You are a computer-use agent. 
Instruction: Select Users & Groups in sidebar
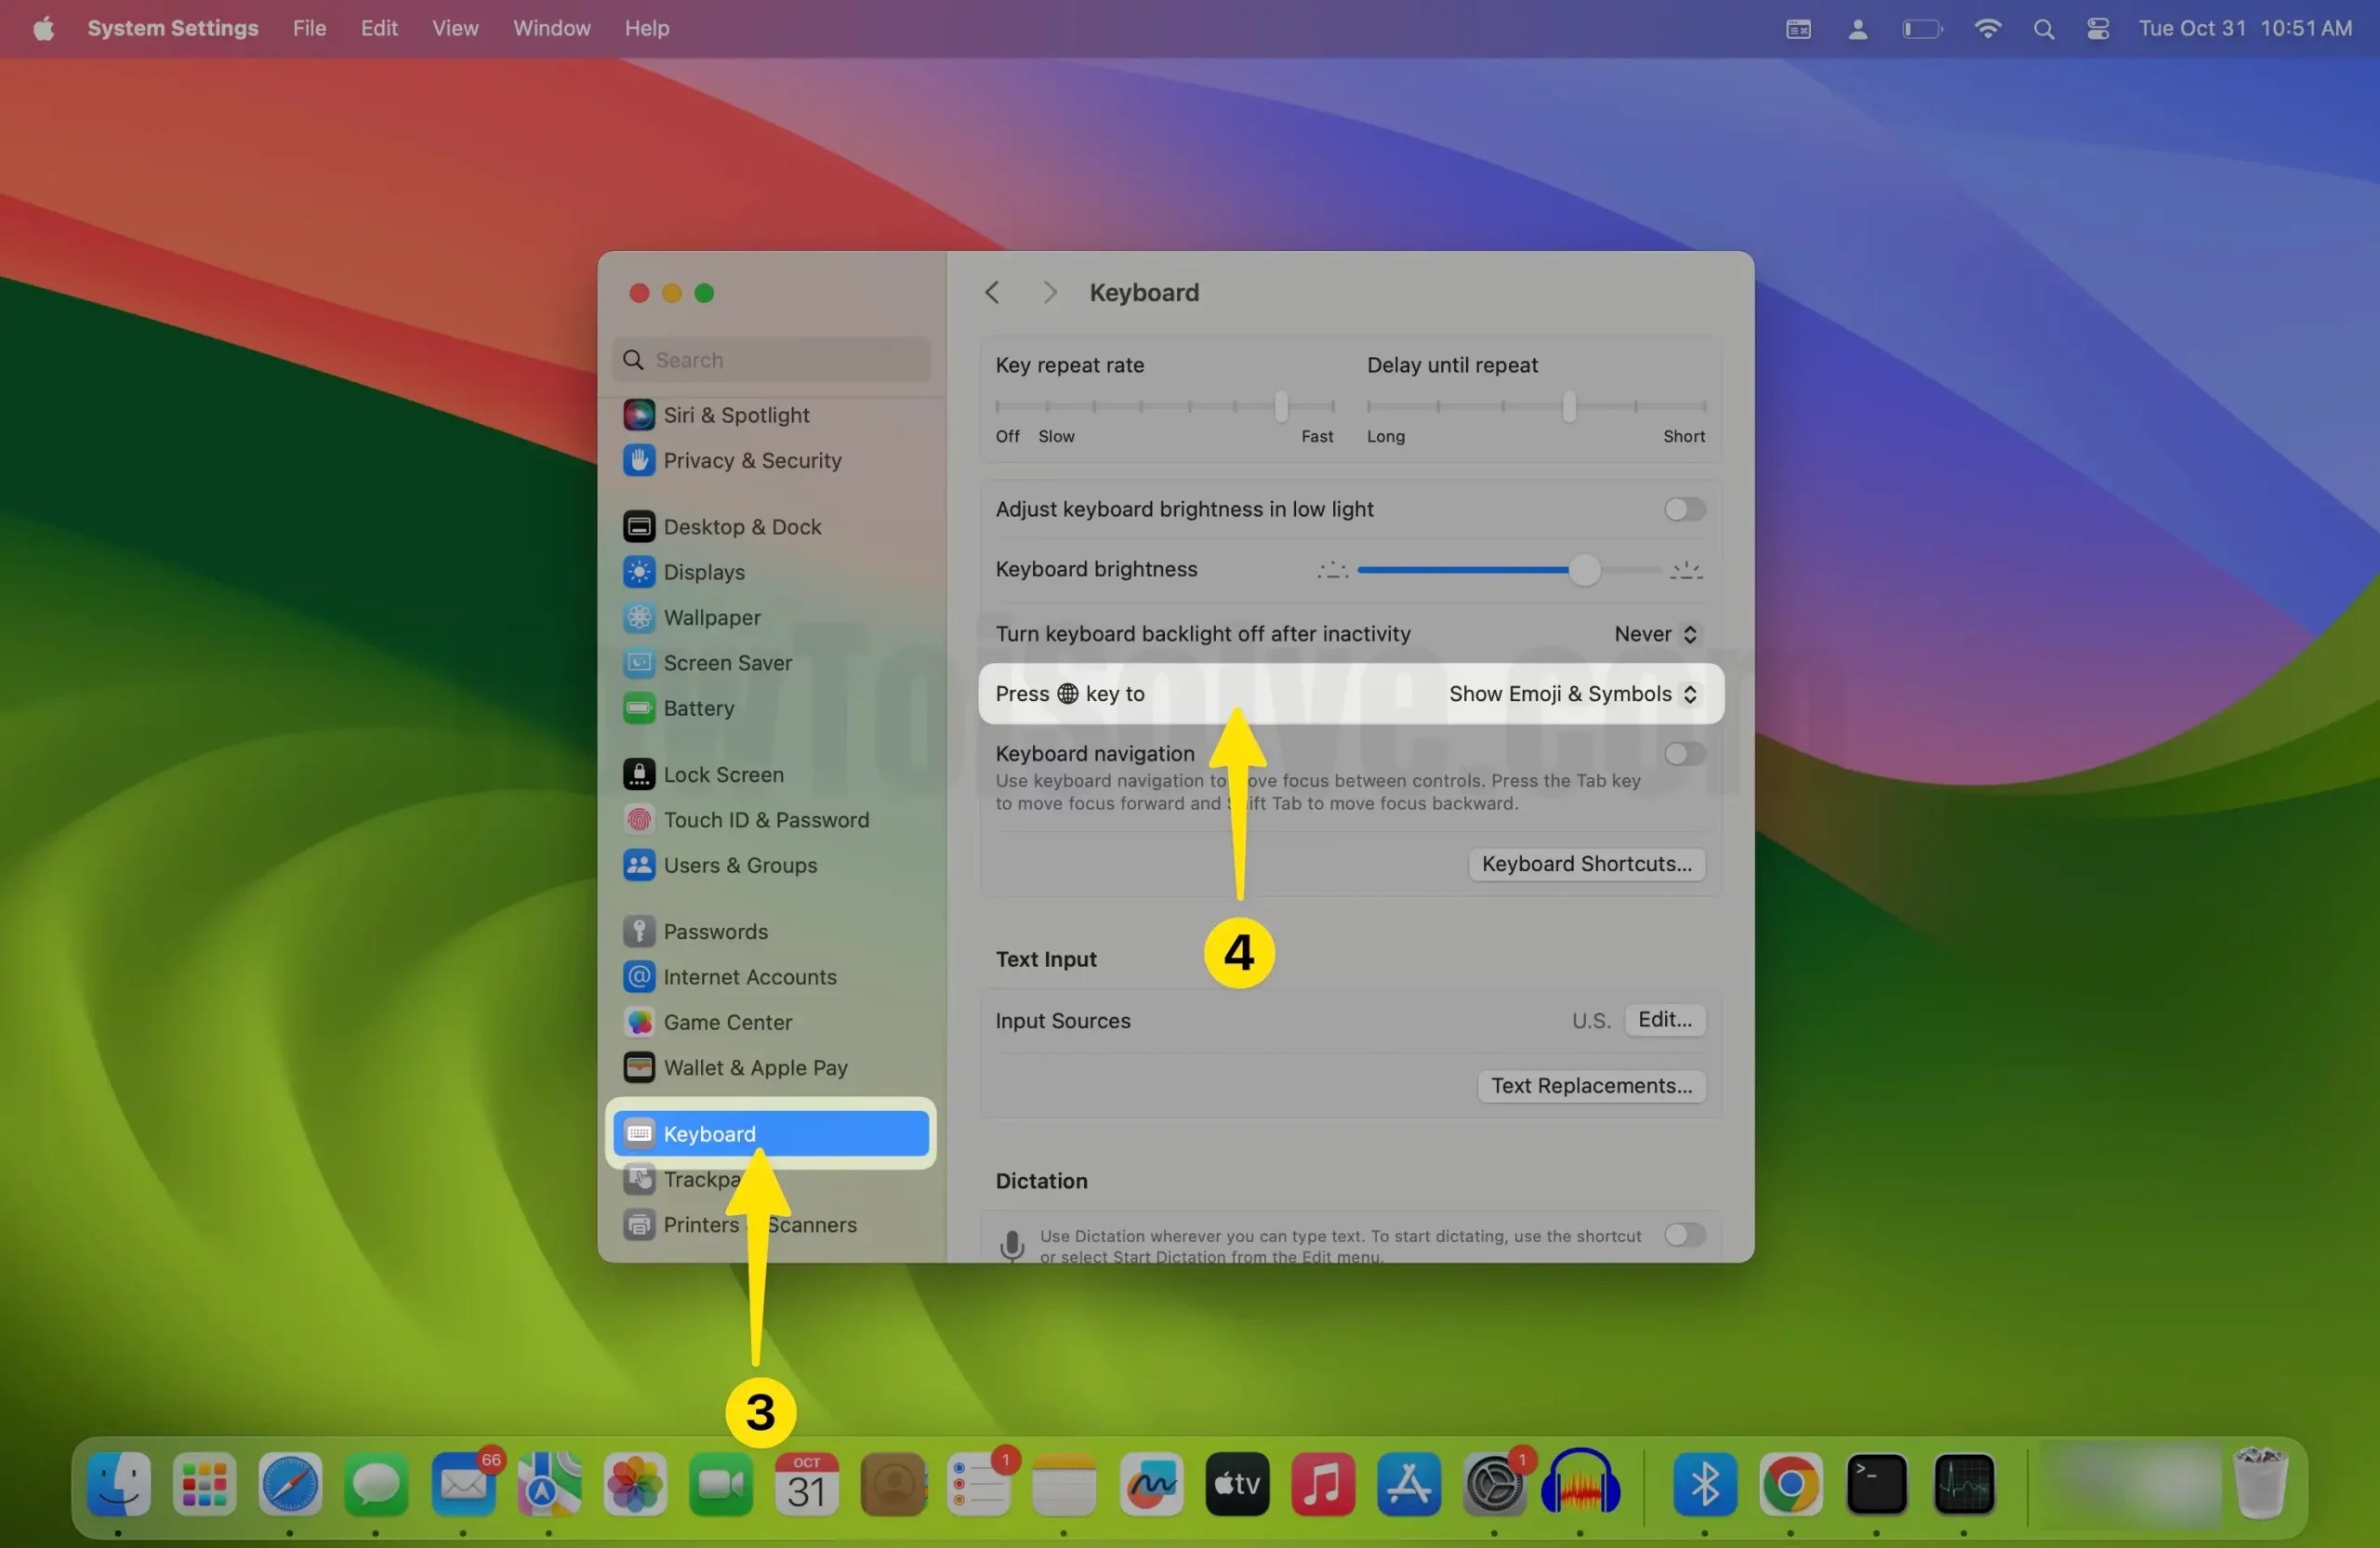click(x=740, y=866)
